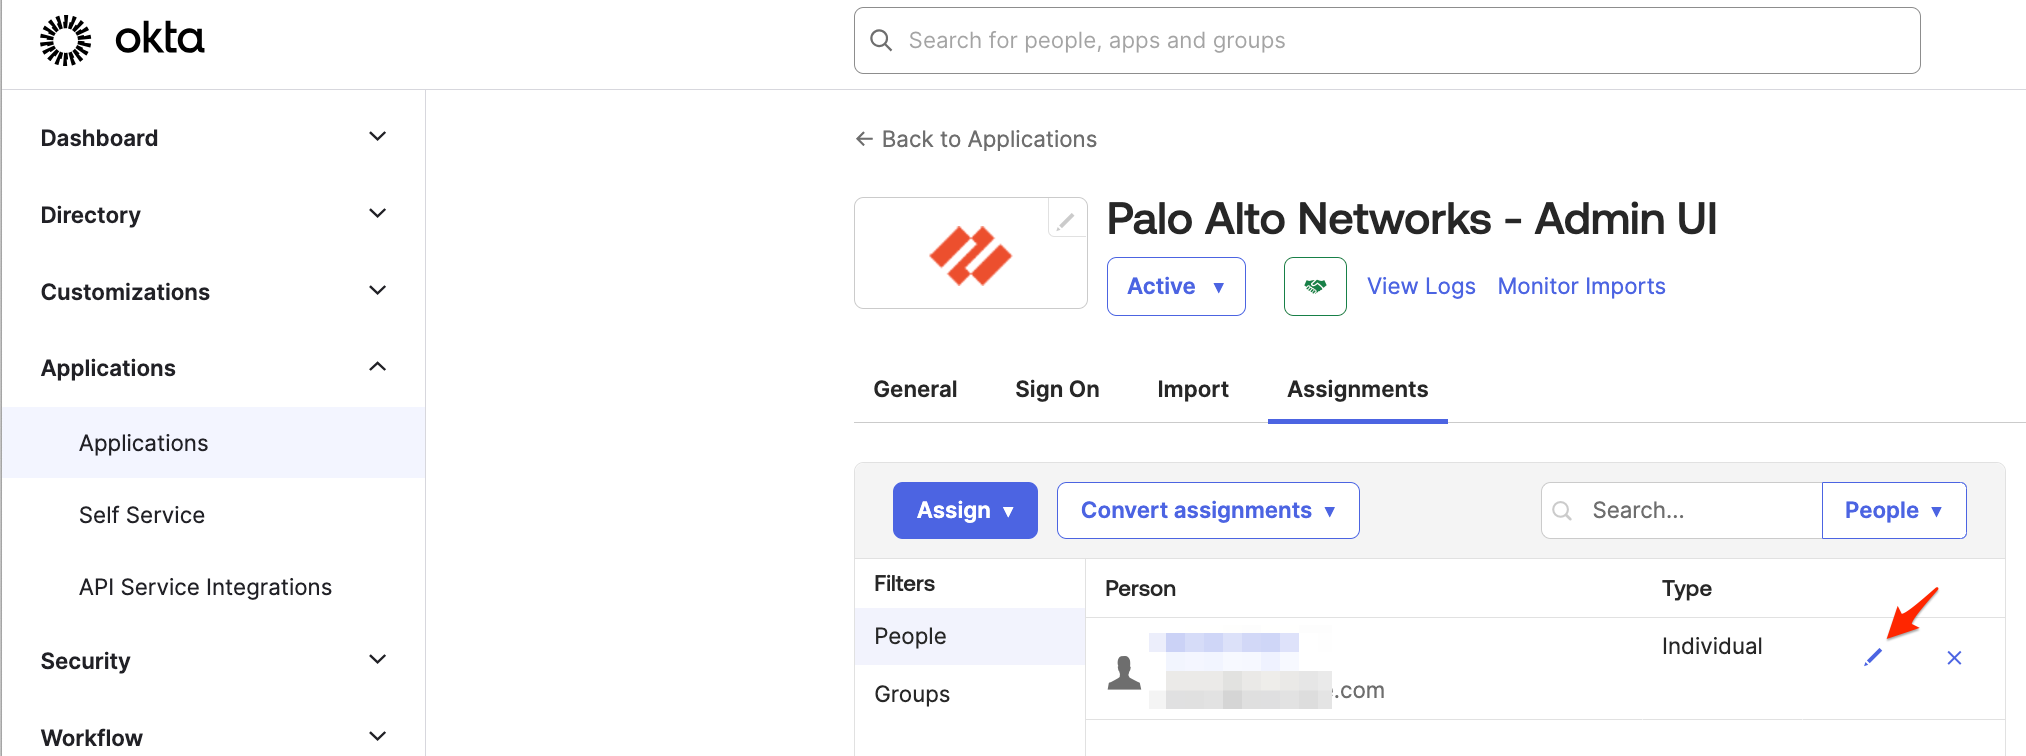Click the magnifier icon in assignments search

[1562, 511]
